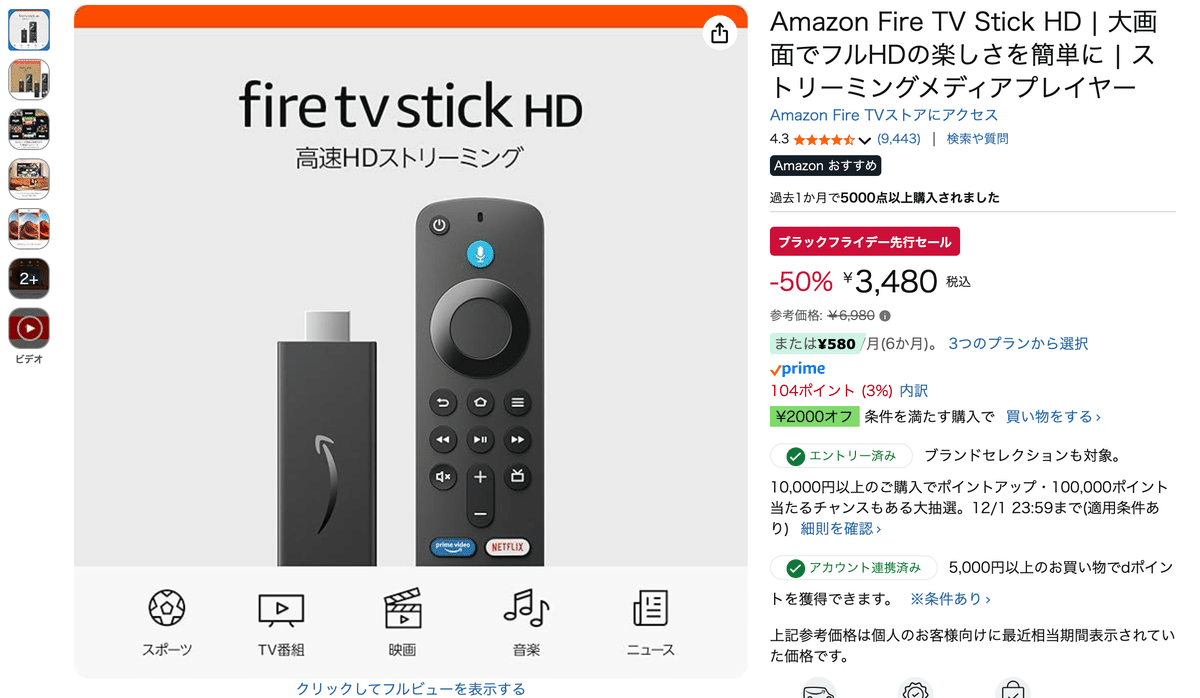Screen dimensions: 1200x698
Task: Click the 音楽 music notes icon
Action: 526,607
